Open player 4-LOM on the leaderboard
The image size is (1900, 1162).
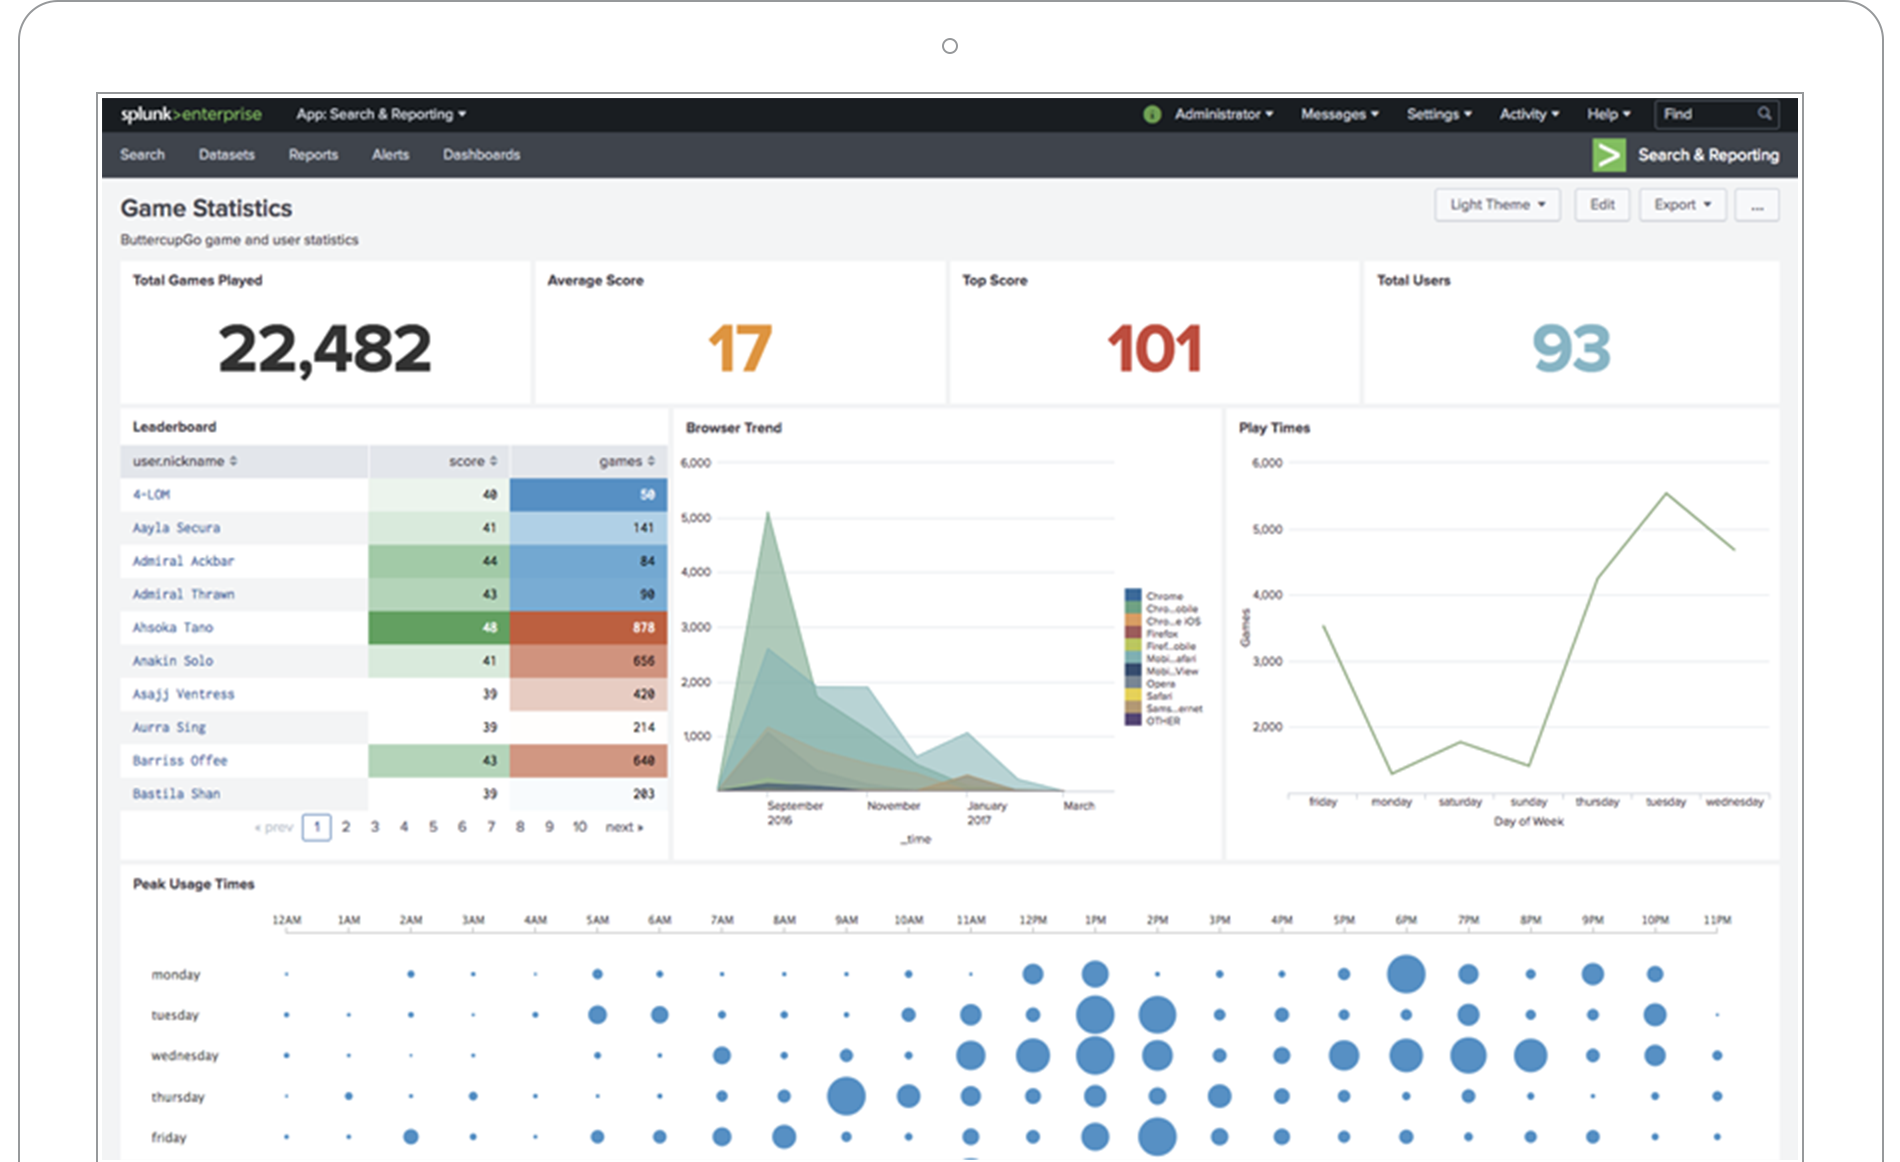pyautogui.click(x=152, y=494)
